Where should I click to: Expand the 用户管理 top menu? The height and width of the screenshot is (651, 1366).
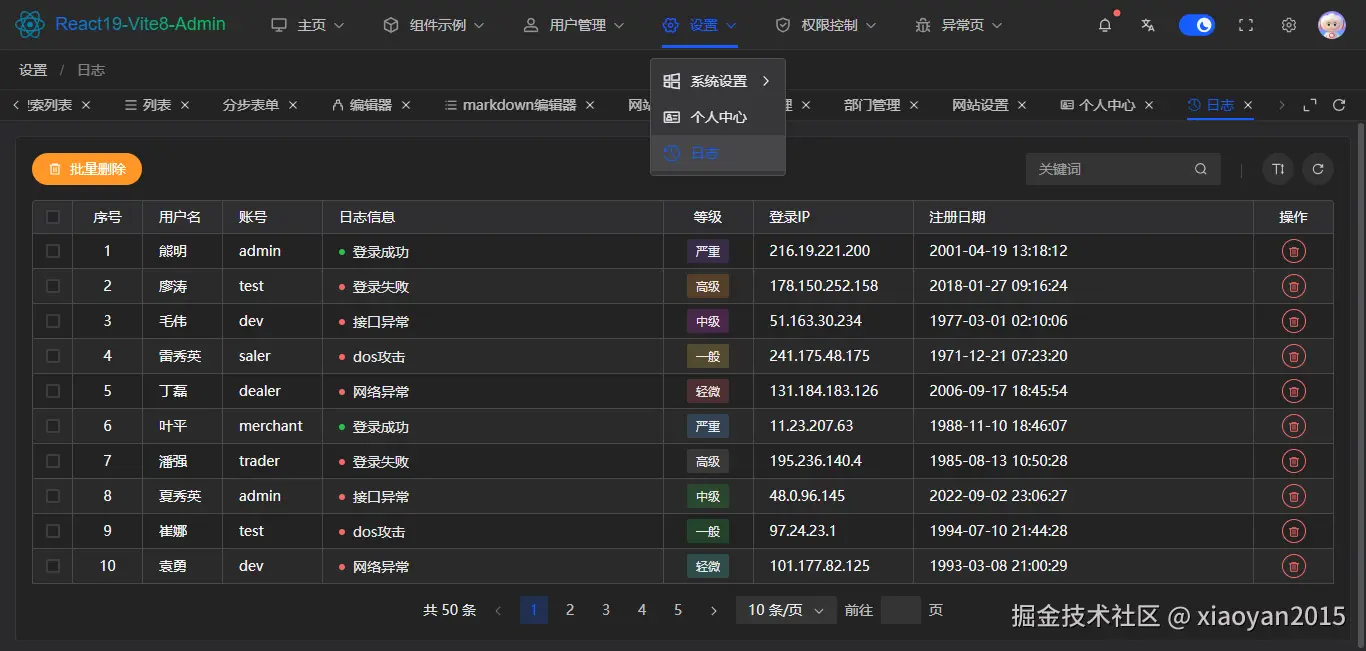point(574,25)
